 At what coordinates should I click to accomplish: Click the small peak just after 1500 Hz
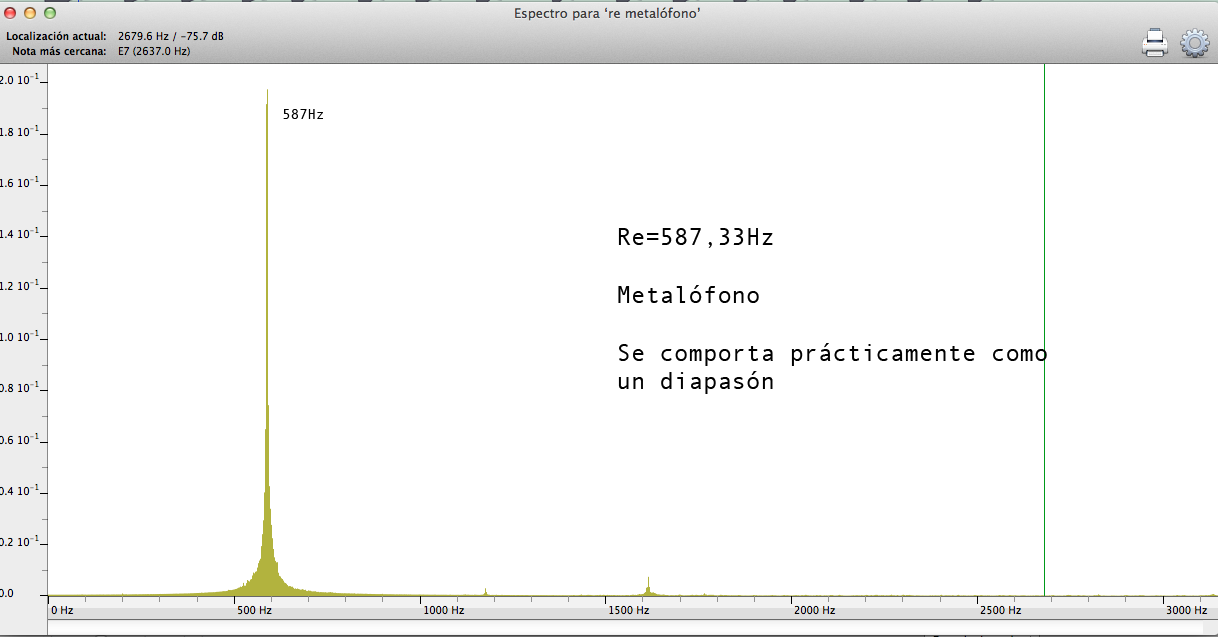coord(648,586)
